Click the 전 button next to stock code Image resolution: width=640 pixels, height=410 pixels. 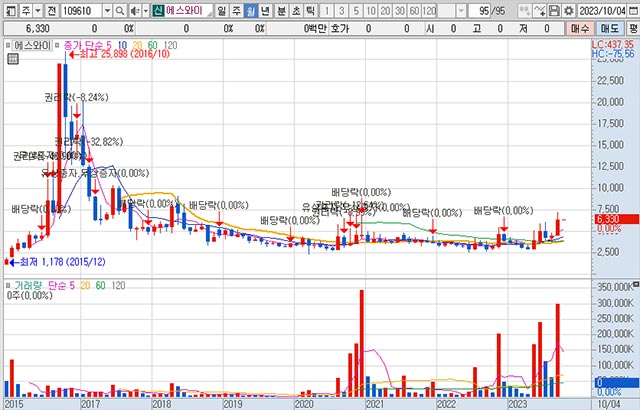coord(51,11)
